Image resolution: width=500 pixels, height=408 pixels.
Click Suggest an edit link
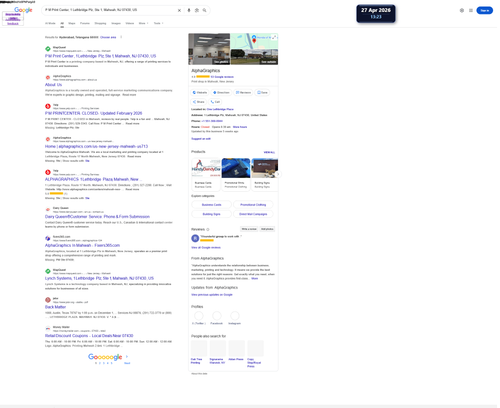(201, 139)
